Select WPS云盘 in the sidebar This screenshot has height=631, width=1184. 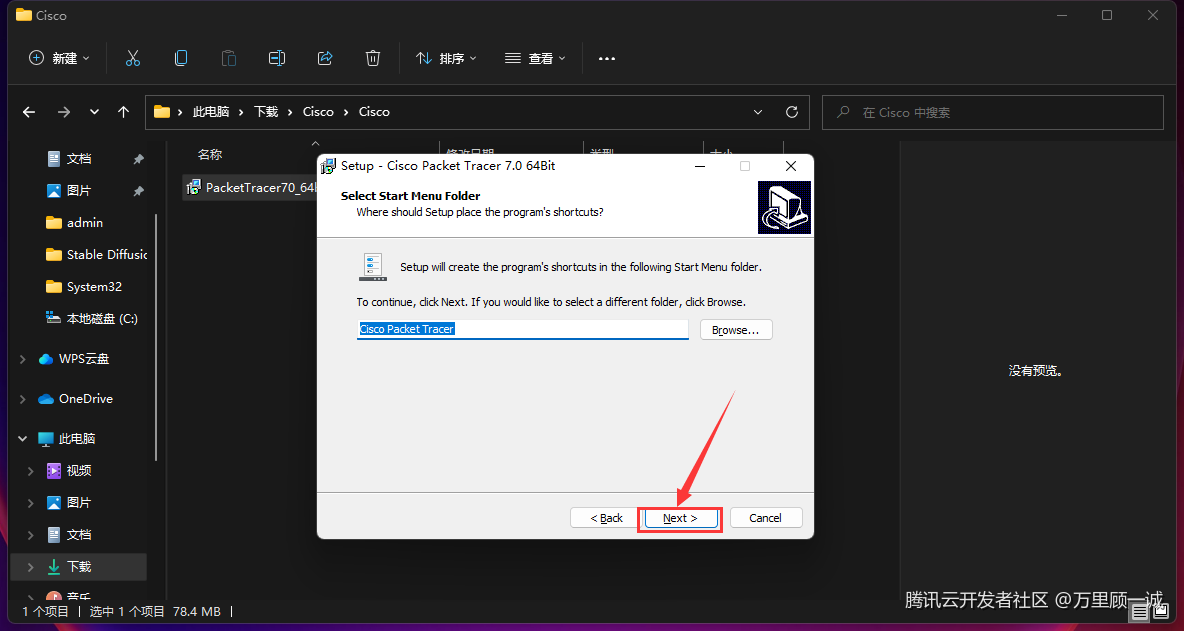(x=84, y=359)
